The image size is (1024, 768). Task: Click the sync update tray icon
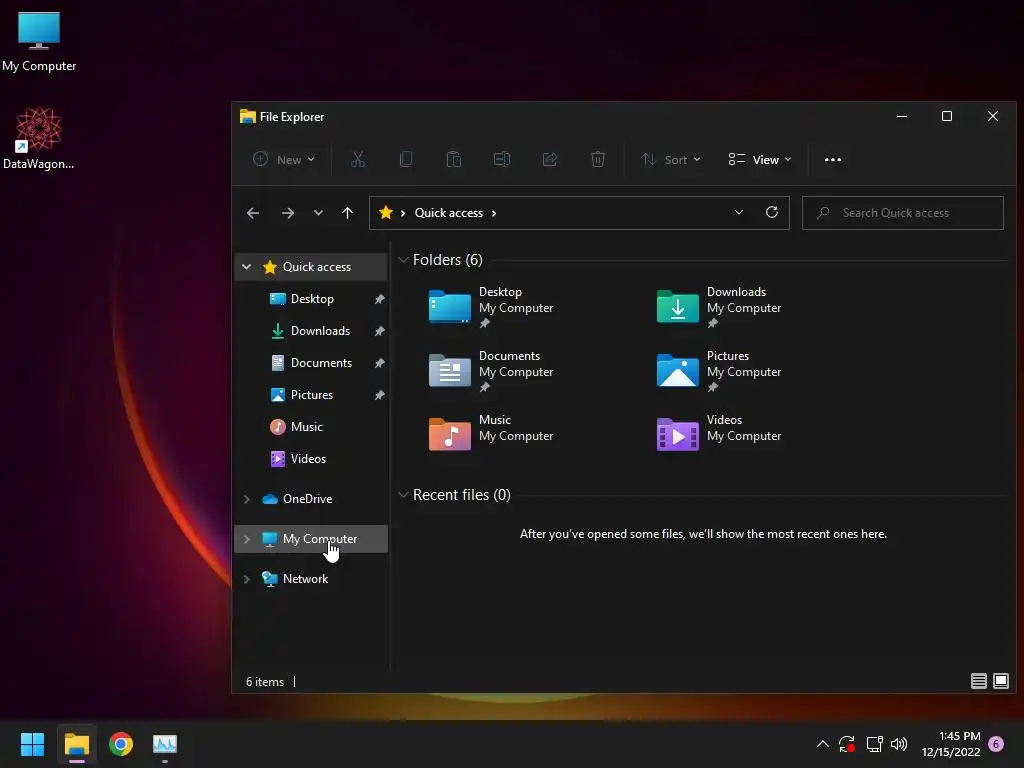click(847, 744)
